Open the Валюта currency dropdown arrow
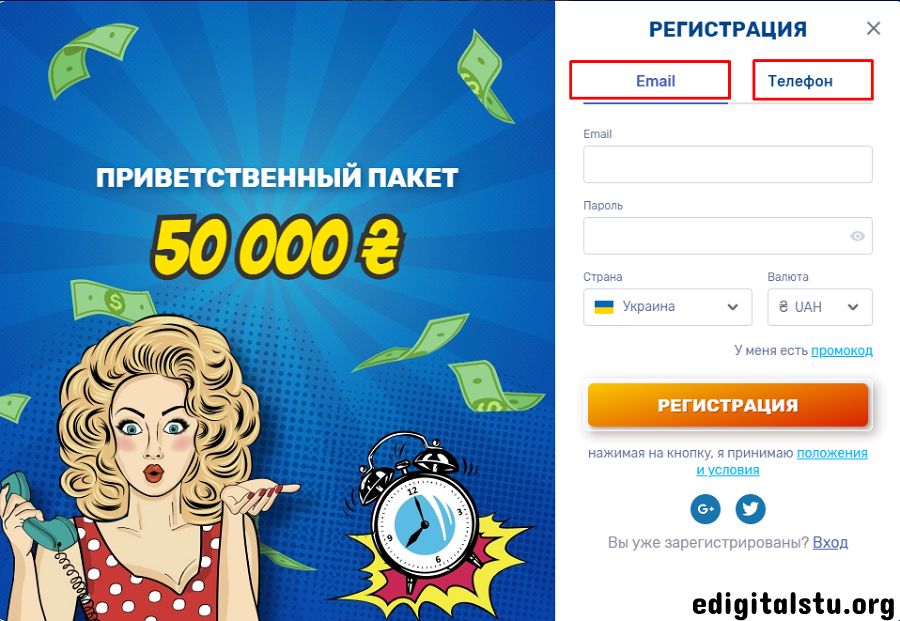Screen dimensions: 900x621 pyautogui.click(x=853, y=307)
